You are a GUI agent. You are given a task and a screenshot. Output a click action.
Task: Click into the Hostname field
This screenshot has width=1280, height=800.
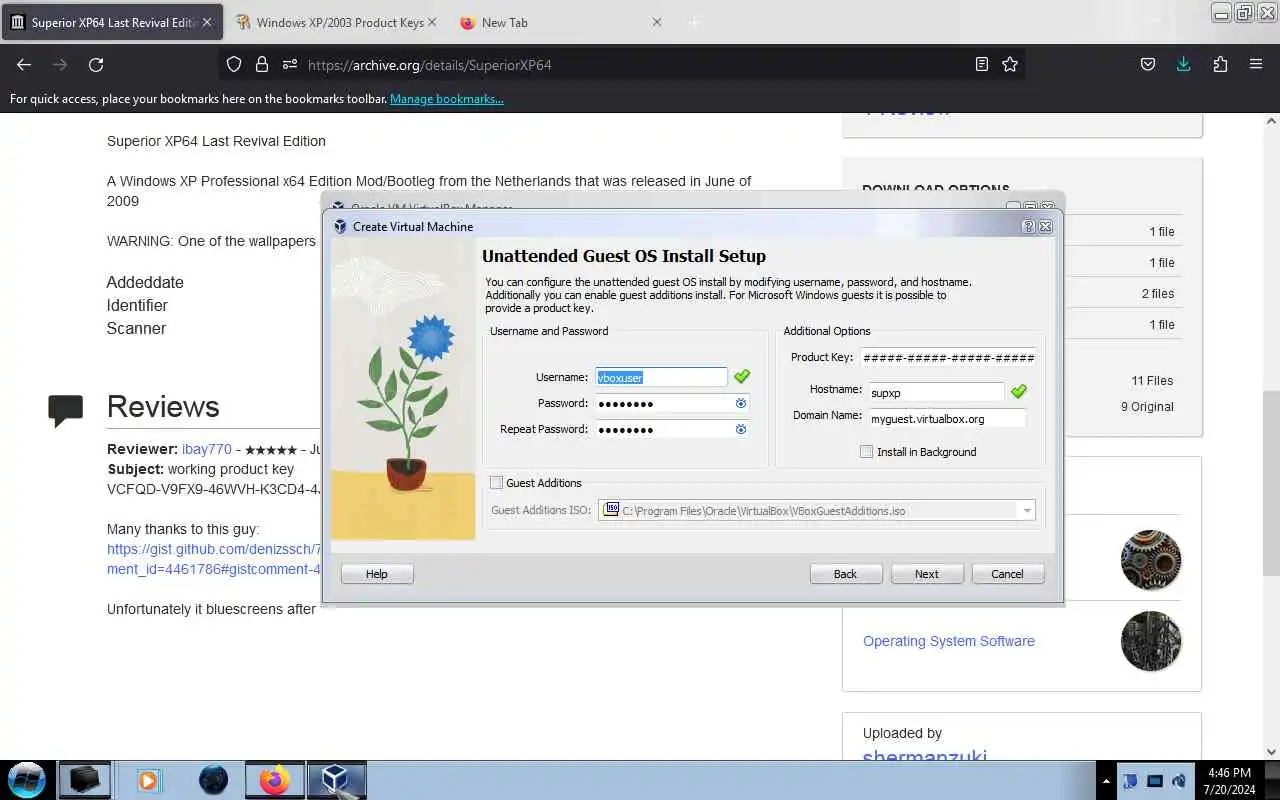tap(935, 393)
